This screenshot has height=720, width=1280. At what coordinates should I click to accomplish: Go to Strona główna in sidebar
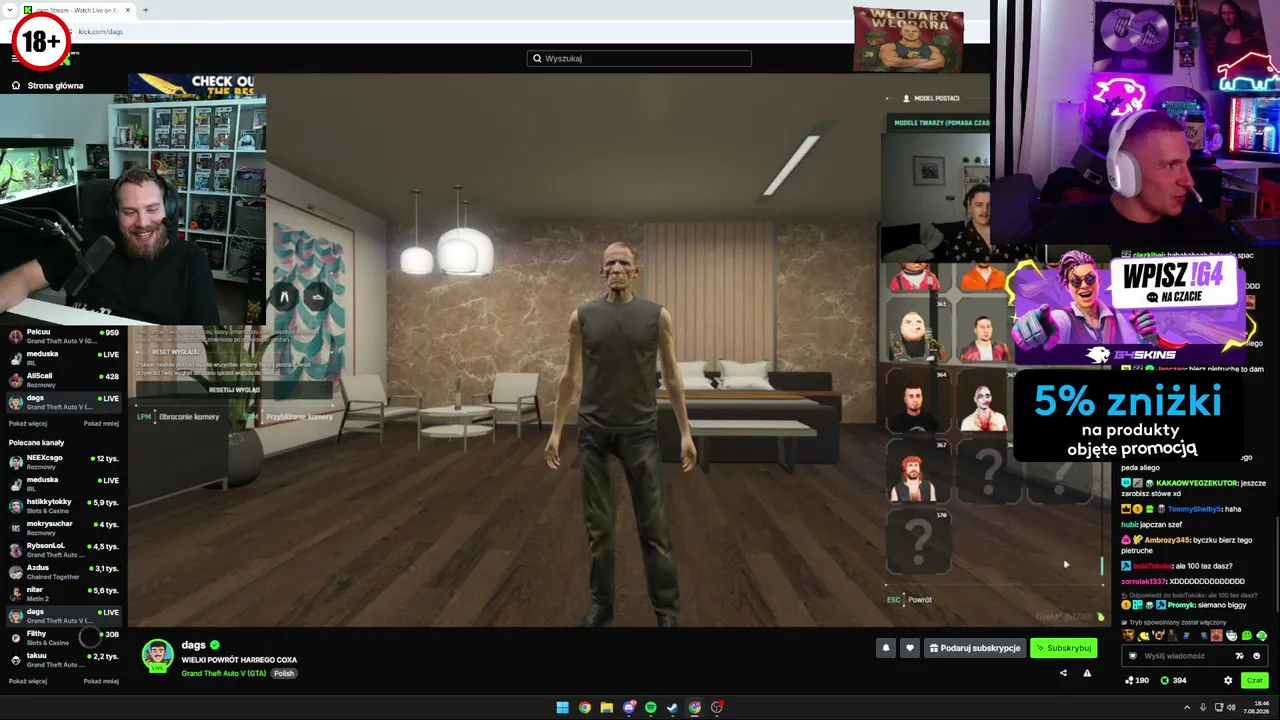click(55, 86)
